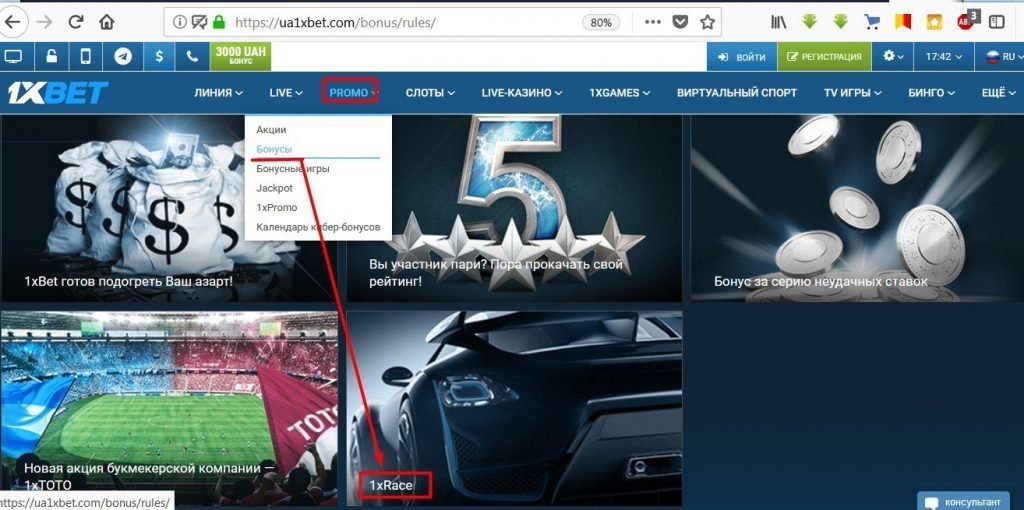Click the 80% zoom level indicator

click(601, 23)
